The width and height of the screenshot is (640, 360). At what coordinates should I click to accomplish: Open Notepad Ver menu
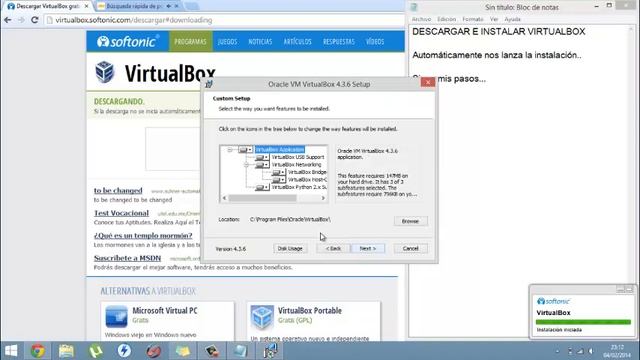(494, 19)
